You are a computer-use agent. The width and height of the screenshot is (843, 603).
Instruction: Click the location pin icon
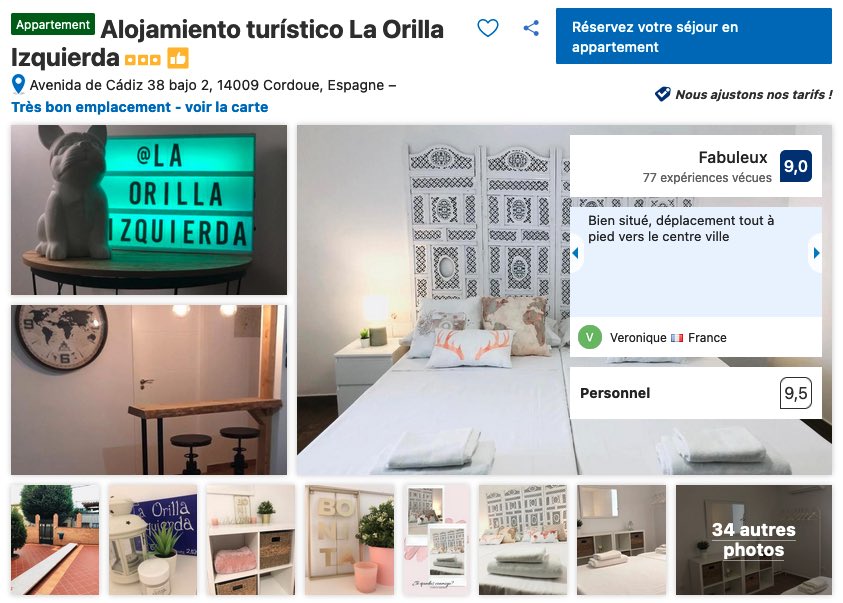point(18,84)
